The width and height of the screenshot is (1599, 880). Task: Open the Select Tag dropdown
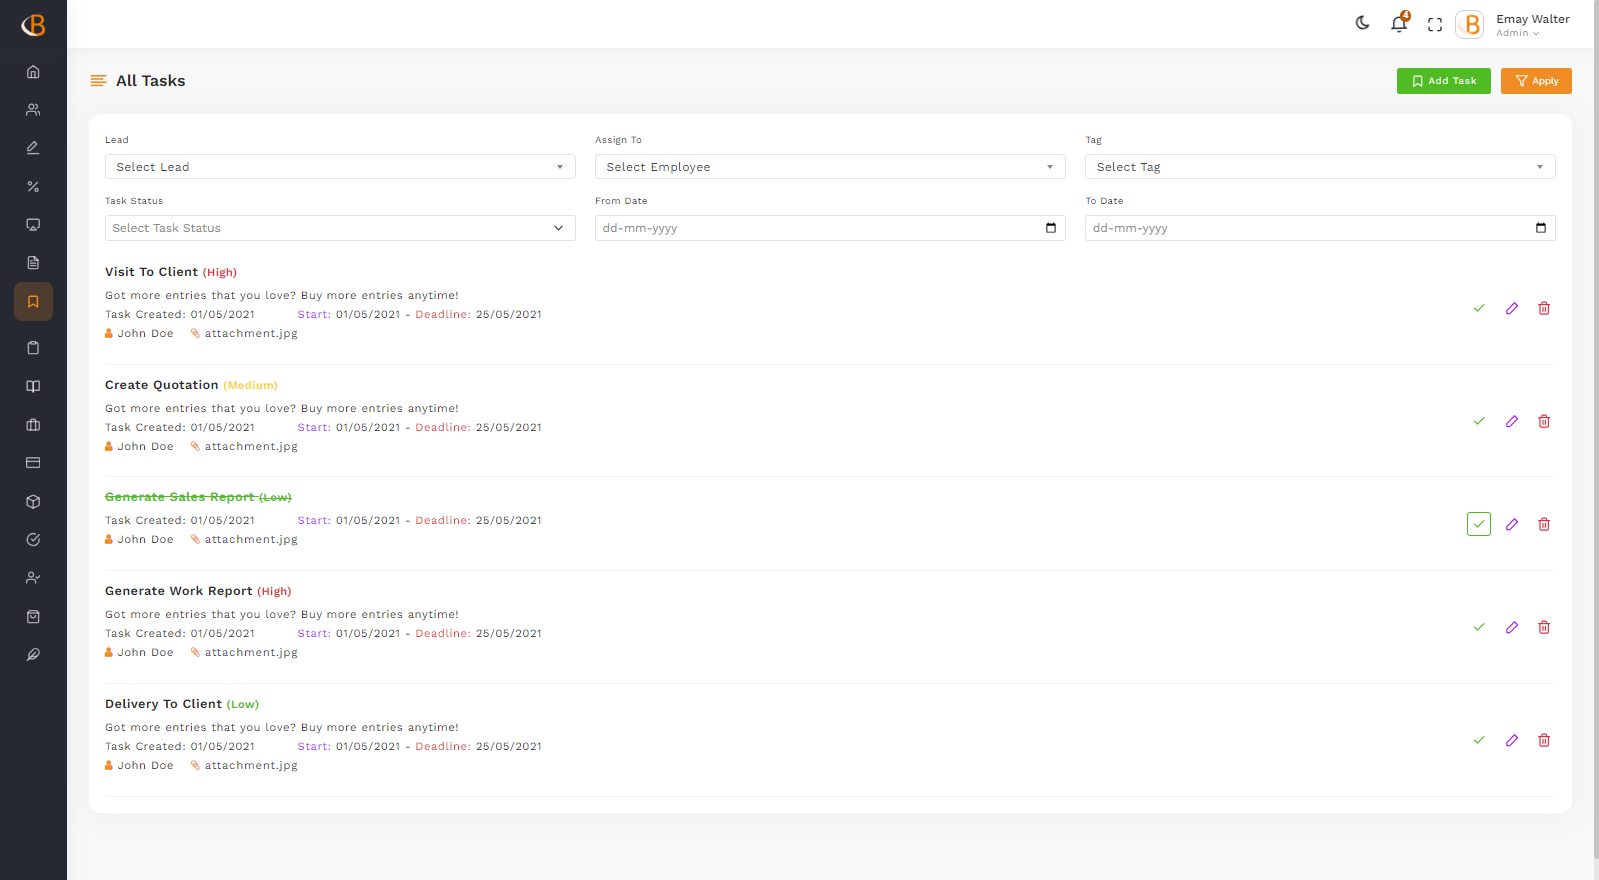coord(1320,167)
